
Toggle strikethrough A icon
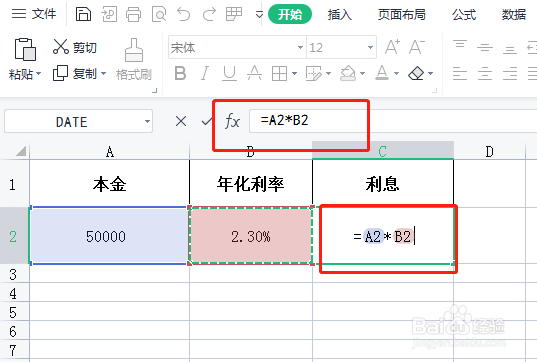click(254, 73)
